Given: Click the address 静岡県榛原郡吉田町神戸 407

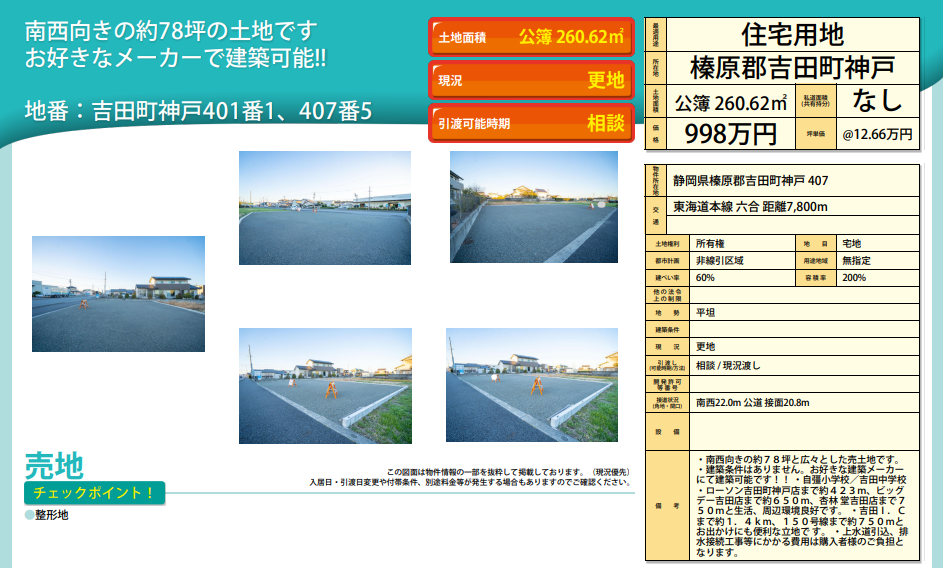Looking at the screenshot, I should pyautogui.click(x=750, y=181).
